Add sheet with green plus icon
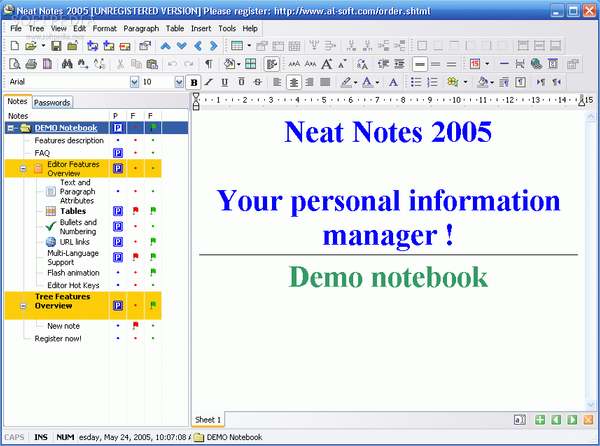Screen dimensions: 600x446 540,420
